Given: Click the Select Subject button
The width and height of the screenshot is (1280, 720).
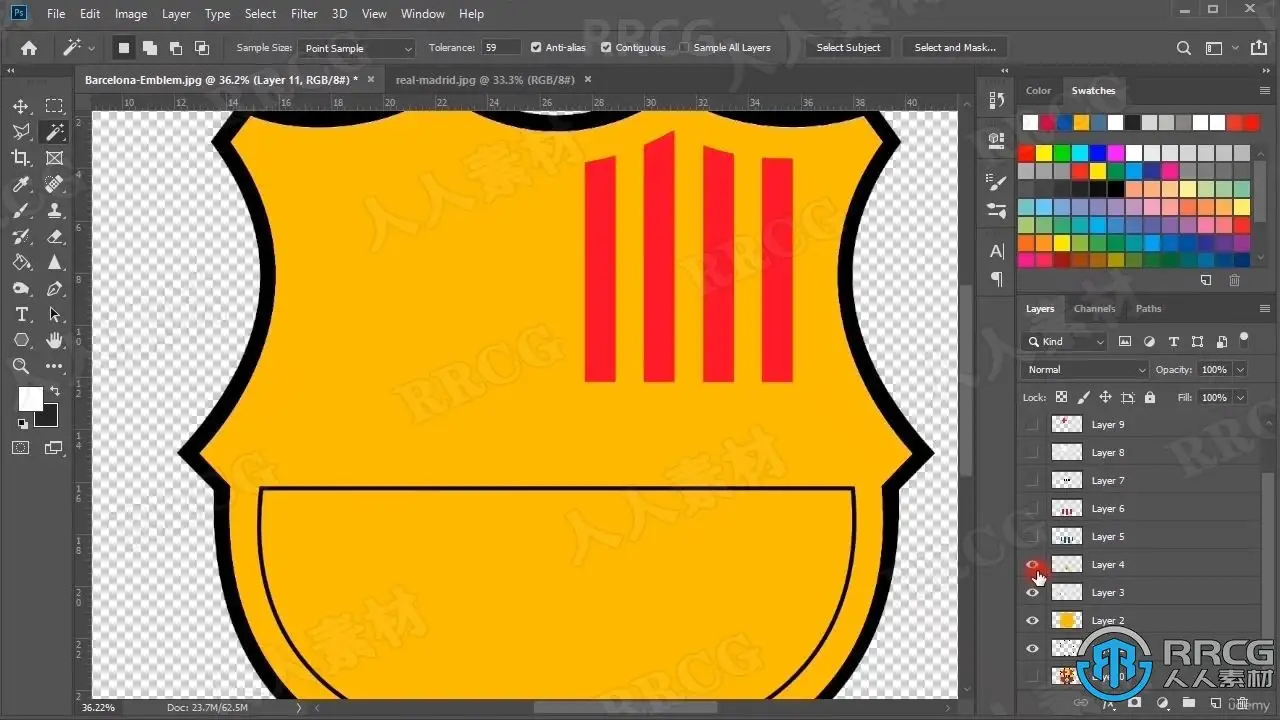Looking at the screenshot, I should coord(848,47).
